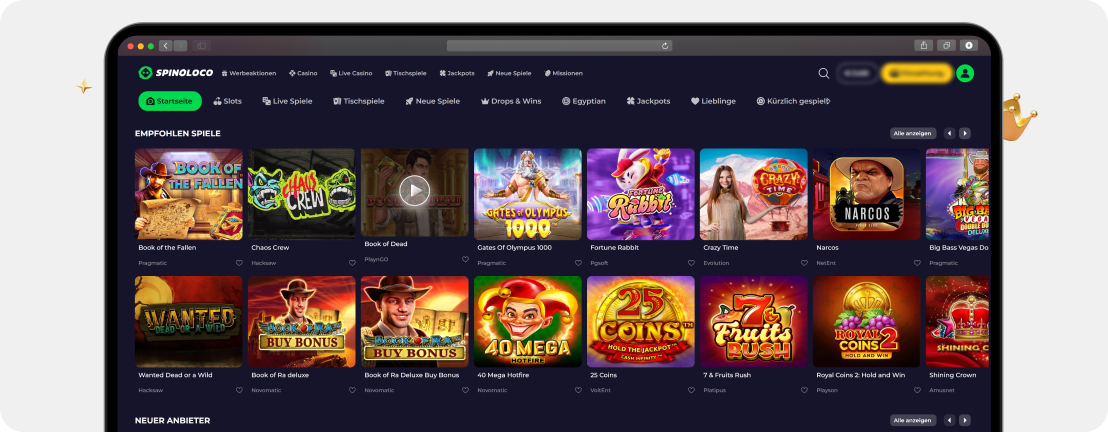Image resolution: width=1108 pixels, height=432 pixels.
Task: Expand more category tabs arrow
Action: click(827, 101)
